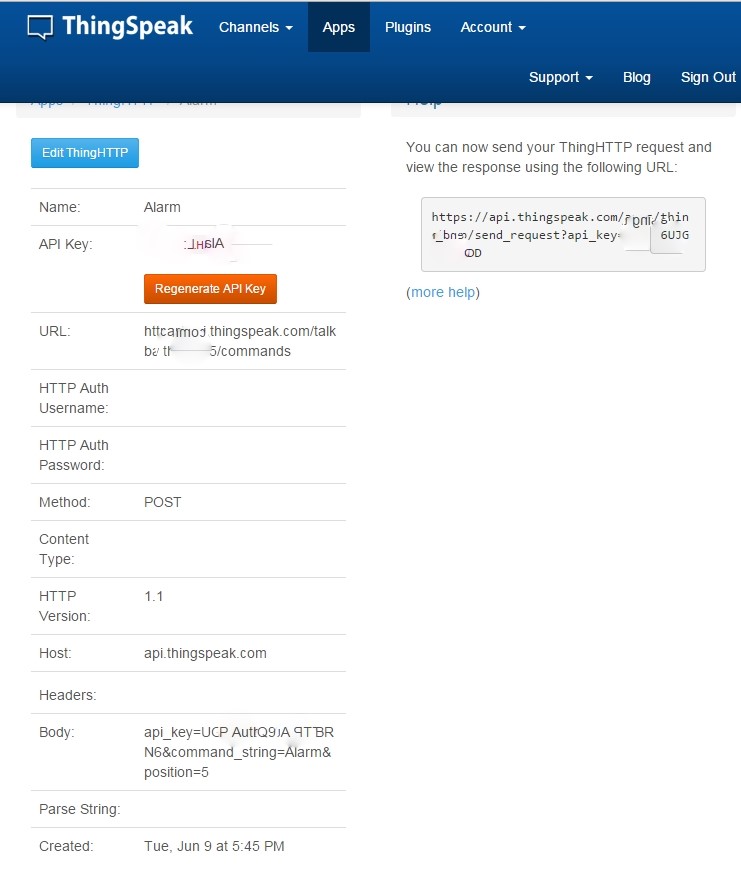
Task: Click the help text about ThingHTTP request
Action: (x=559, y=157)
